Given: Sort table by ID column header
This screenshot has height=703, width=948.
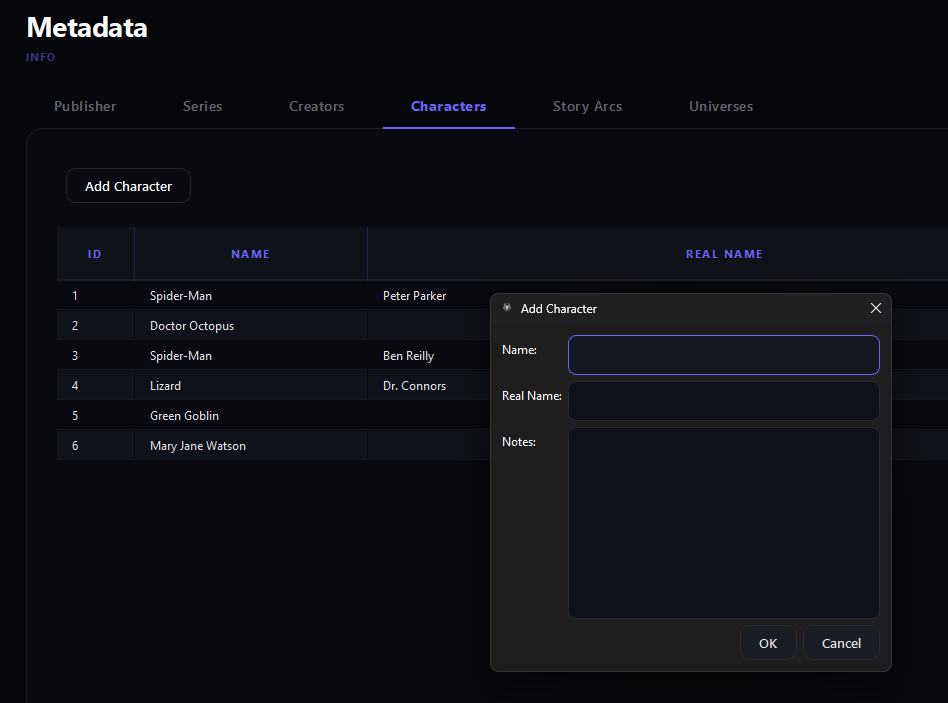Looking at the screenshot, I should point(95,254).
